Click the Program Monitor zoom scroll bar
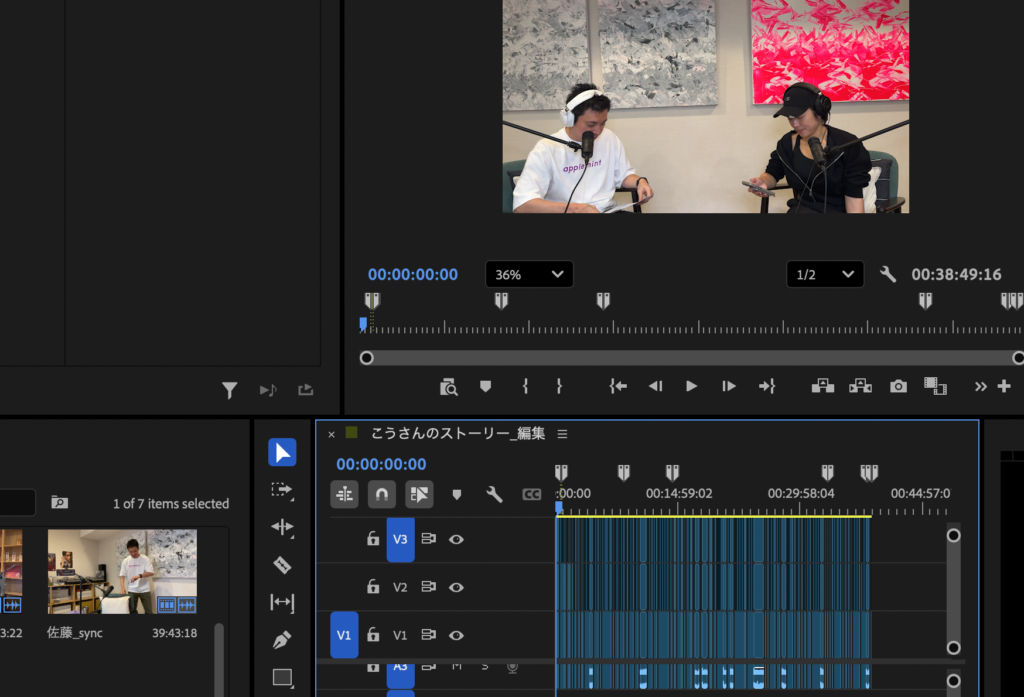 pos(692,358)
